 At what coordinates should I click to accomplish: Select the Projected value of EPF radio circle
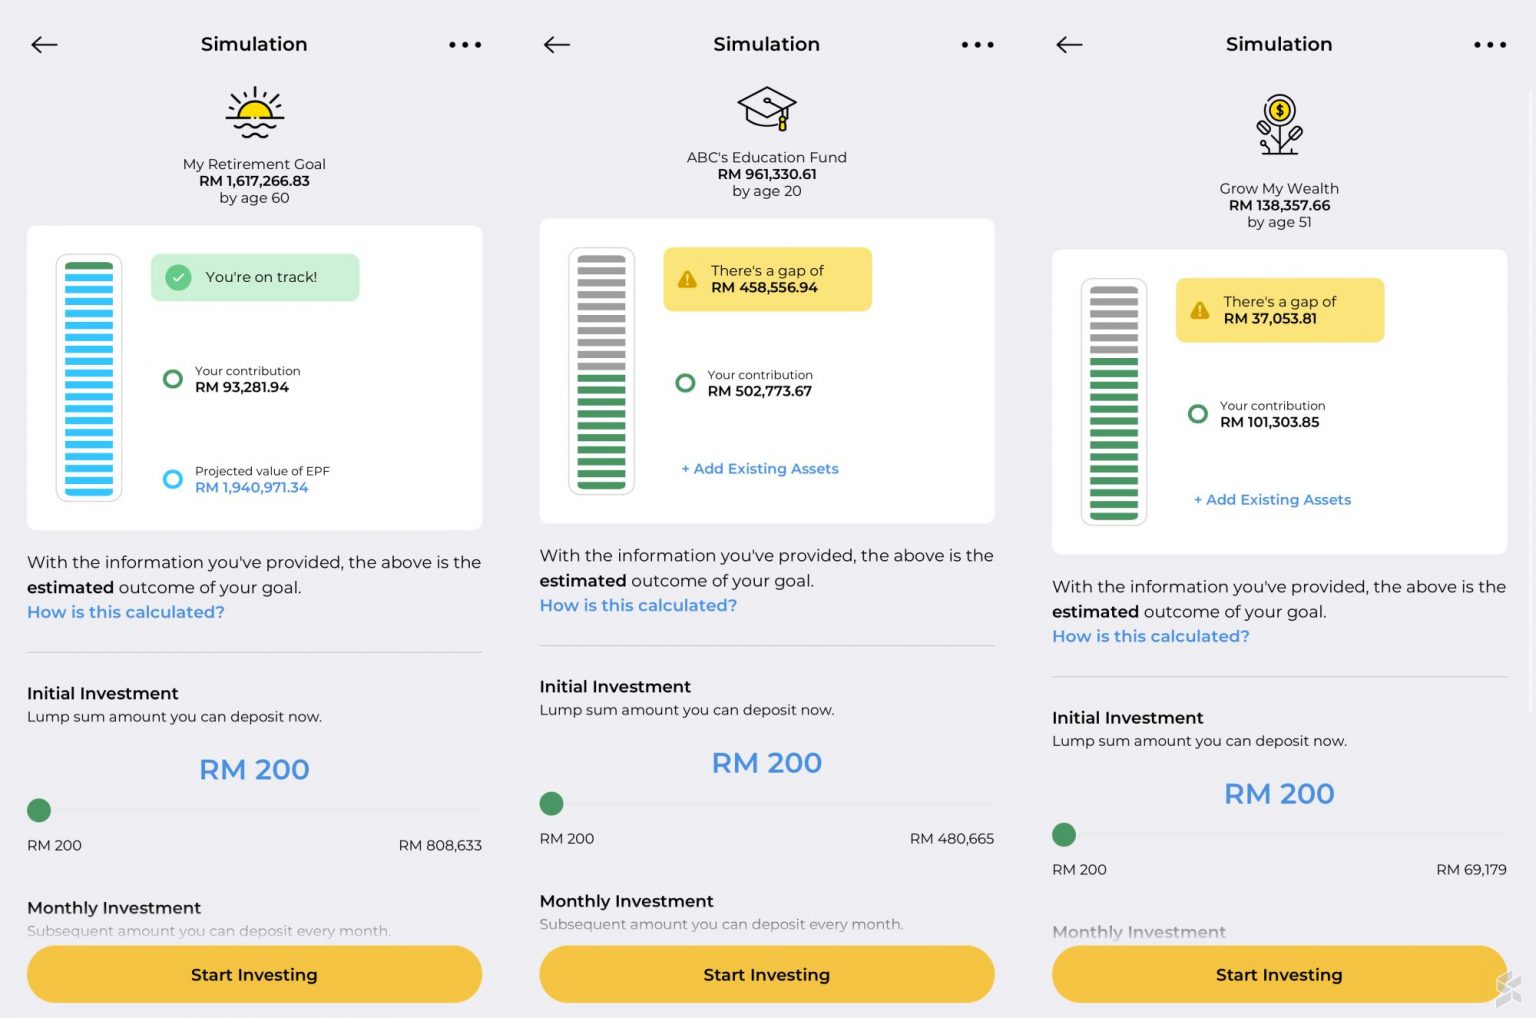172,479
